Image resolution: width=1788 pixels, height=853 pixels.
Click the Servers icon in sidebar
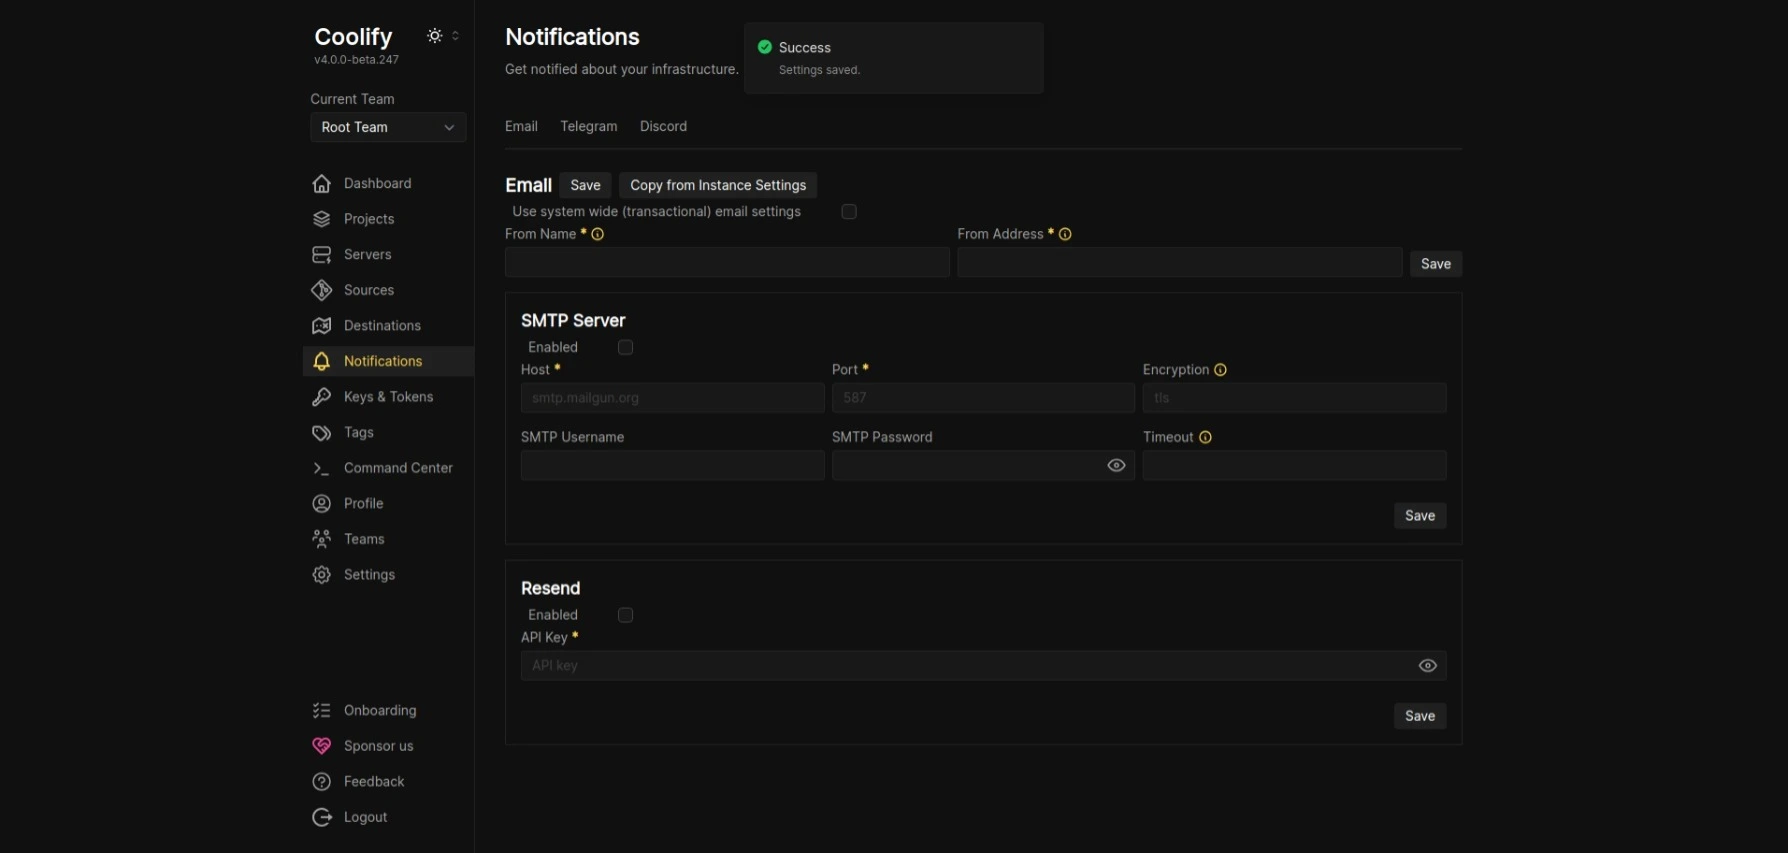pyautogui.click(x=321, y=254)
